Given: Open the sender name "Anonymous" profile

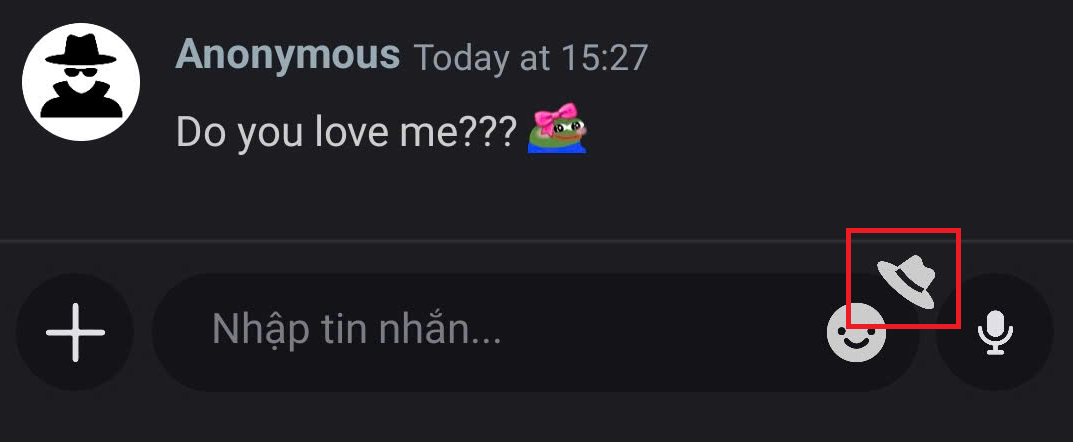Looking at the screenshot, I should click(287, 55).
